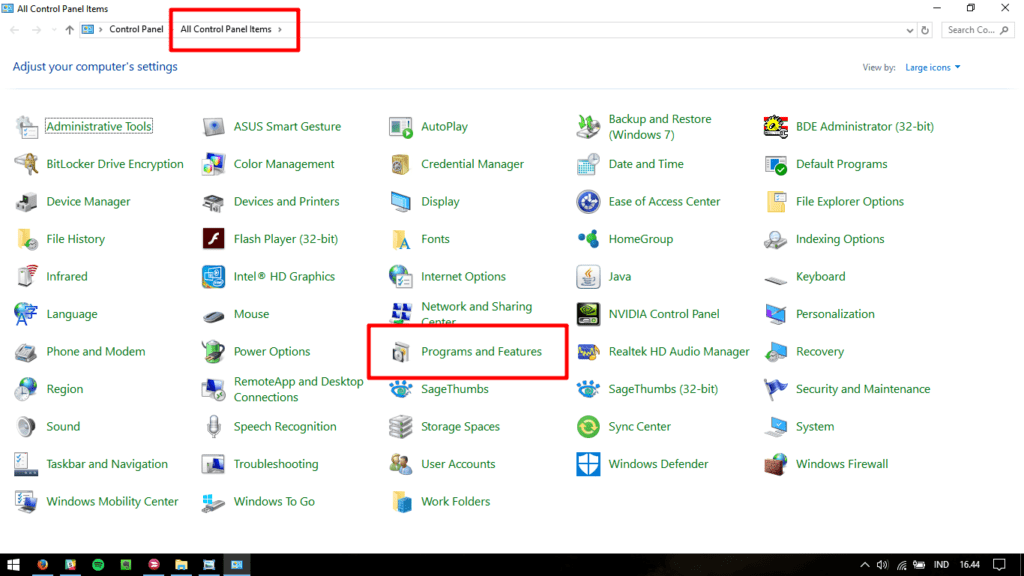Go up one folder level

(69, 30)
